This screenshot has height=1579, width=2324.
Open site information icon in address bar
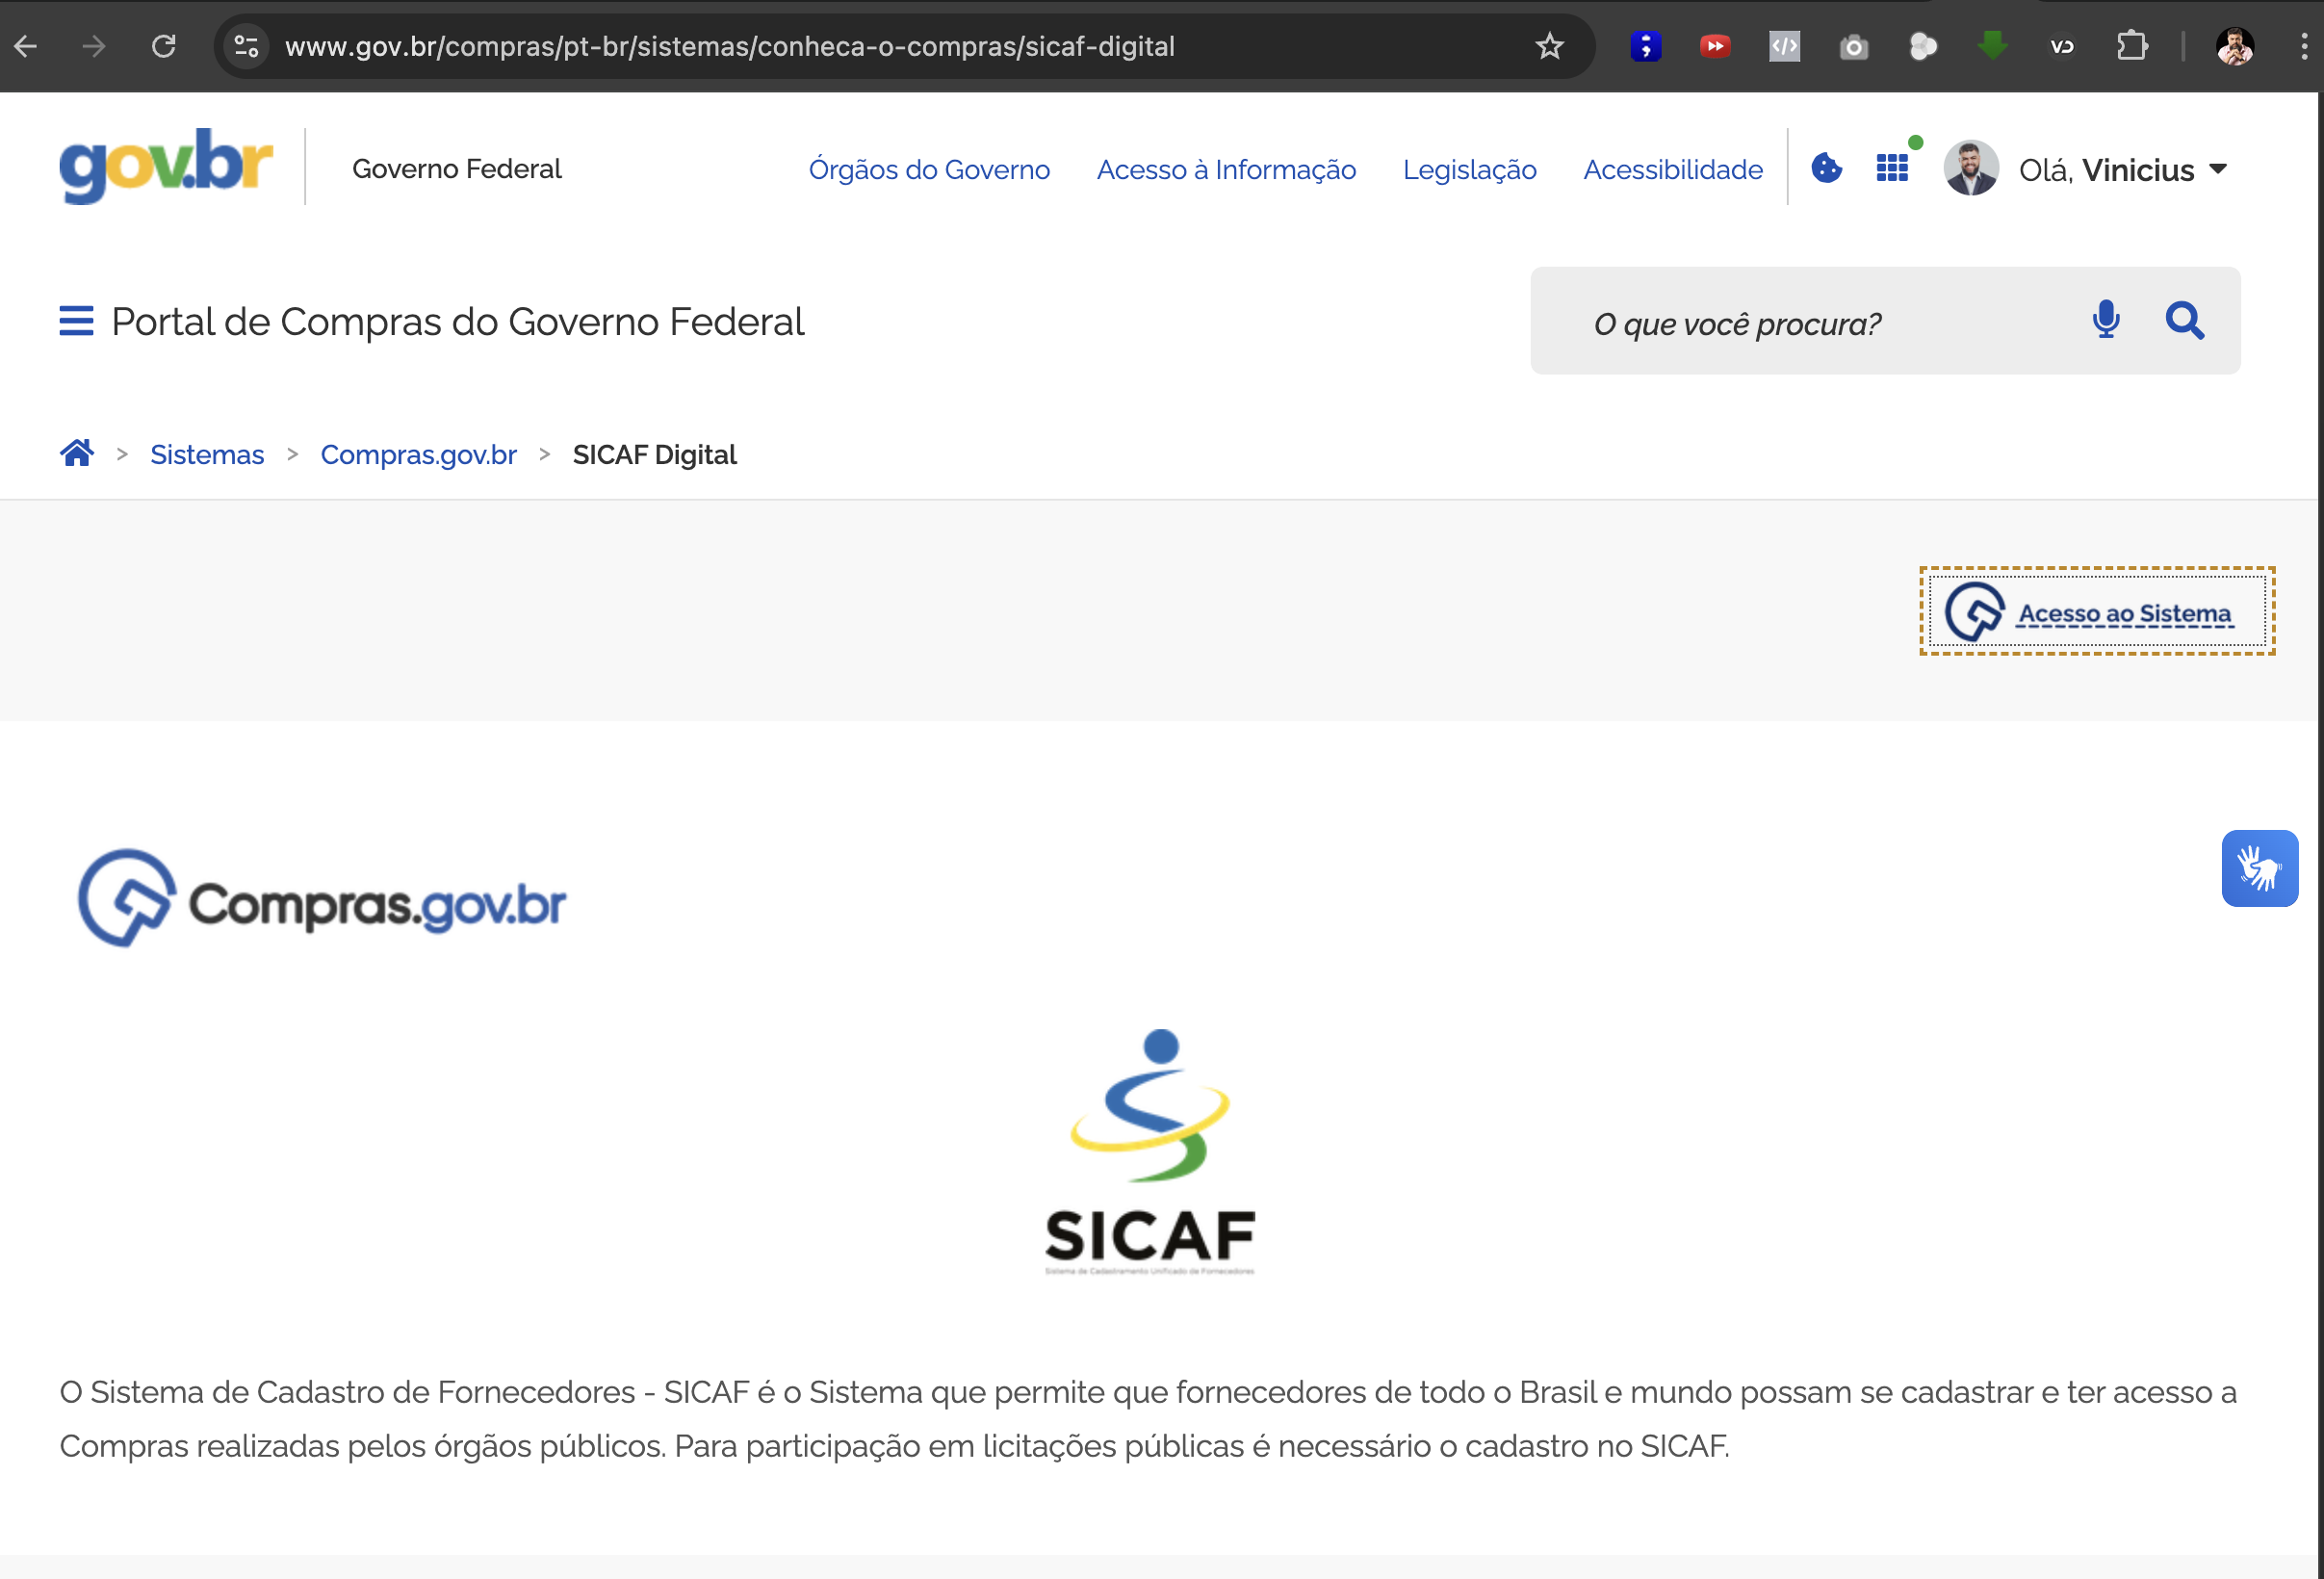(246, 46)
